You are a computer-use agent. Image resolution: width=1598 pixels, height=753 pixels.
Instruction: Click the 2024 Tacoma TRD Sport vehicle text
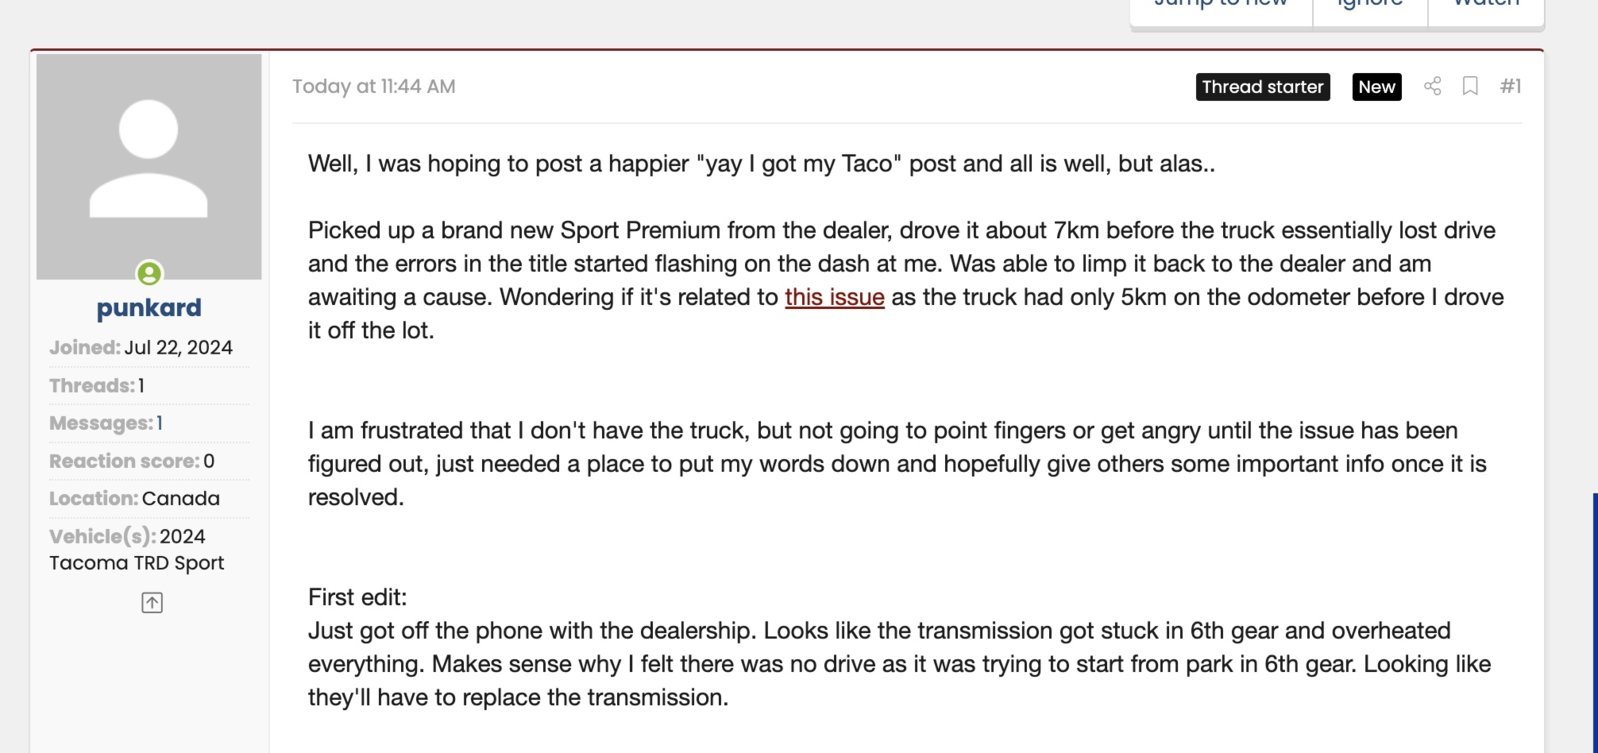coord(137,549)
